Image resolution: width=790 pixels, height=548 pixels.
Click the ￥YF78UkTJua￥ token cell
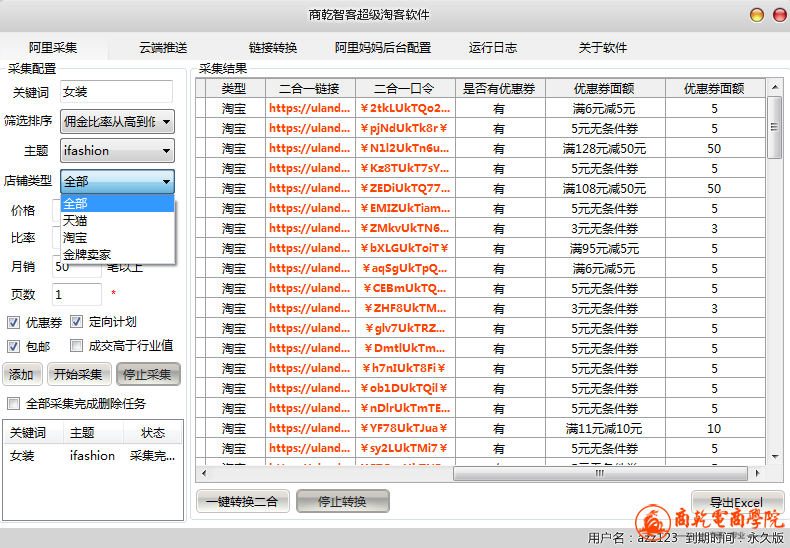[405, 429]
